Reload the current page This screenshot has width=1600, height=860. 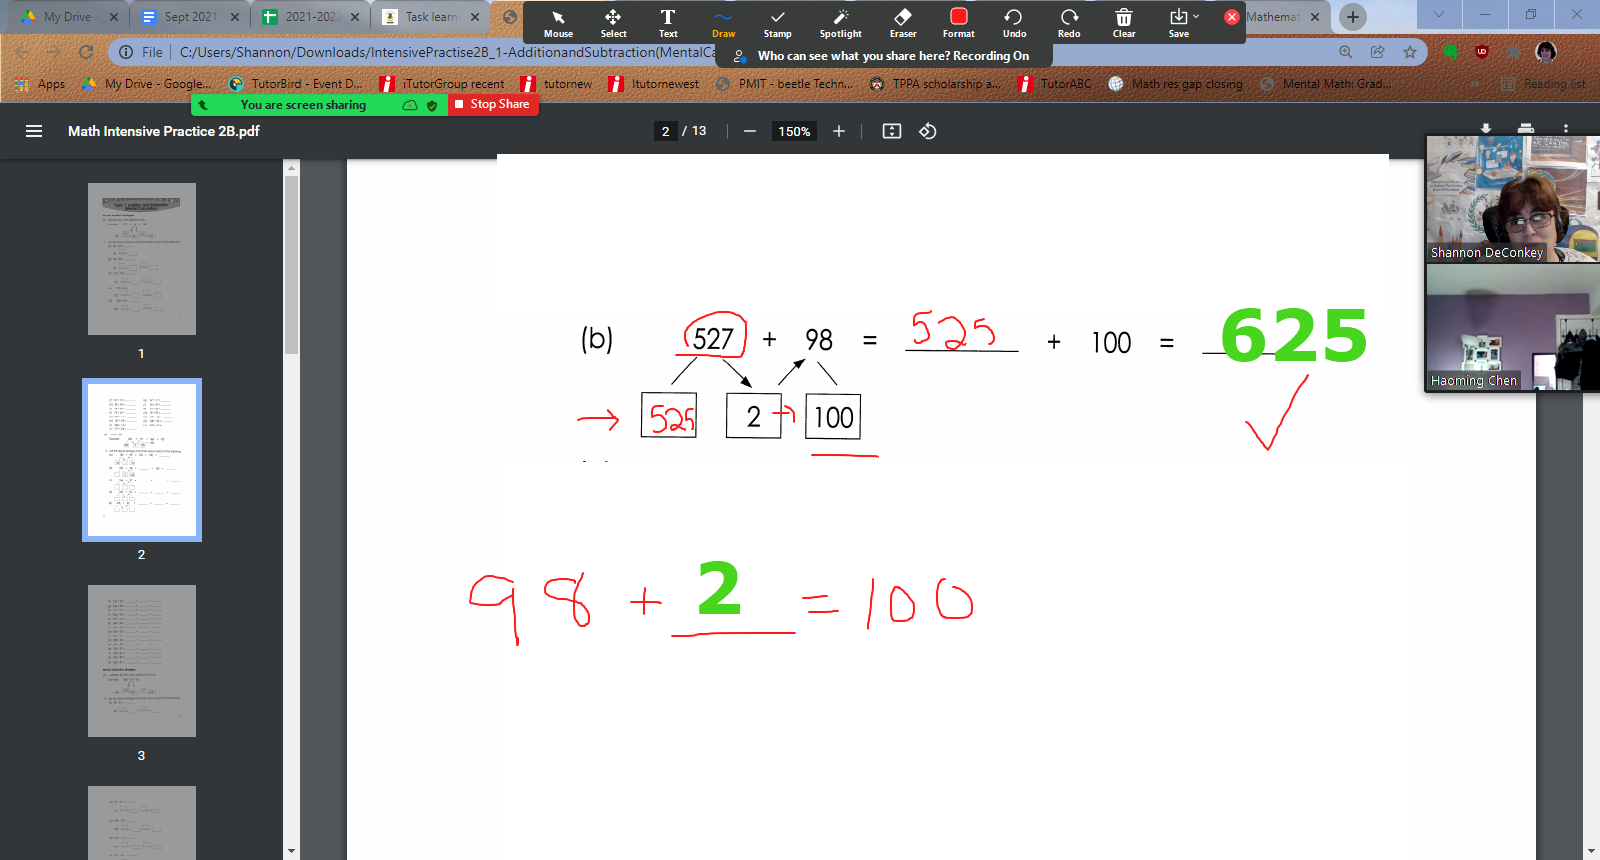pyautogui.click(x=86, y=52)
